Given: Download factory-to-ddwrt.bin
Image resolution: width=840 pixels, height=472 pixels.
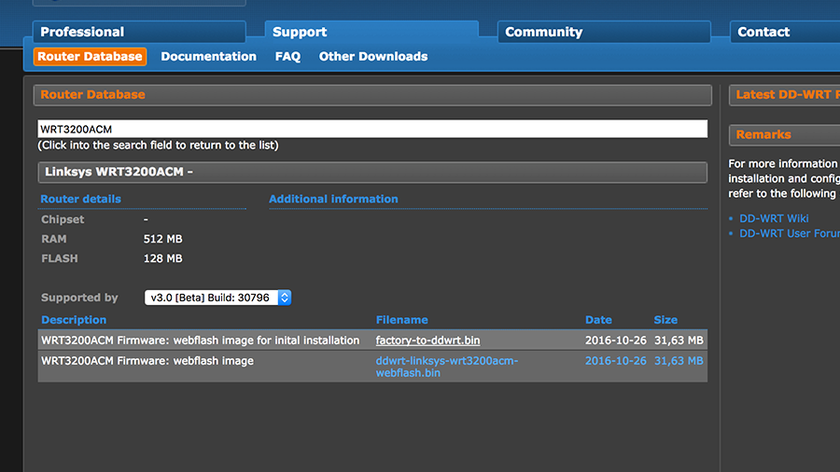Looking at the screenshot, I should click(427, 341).
